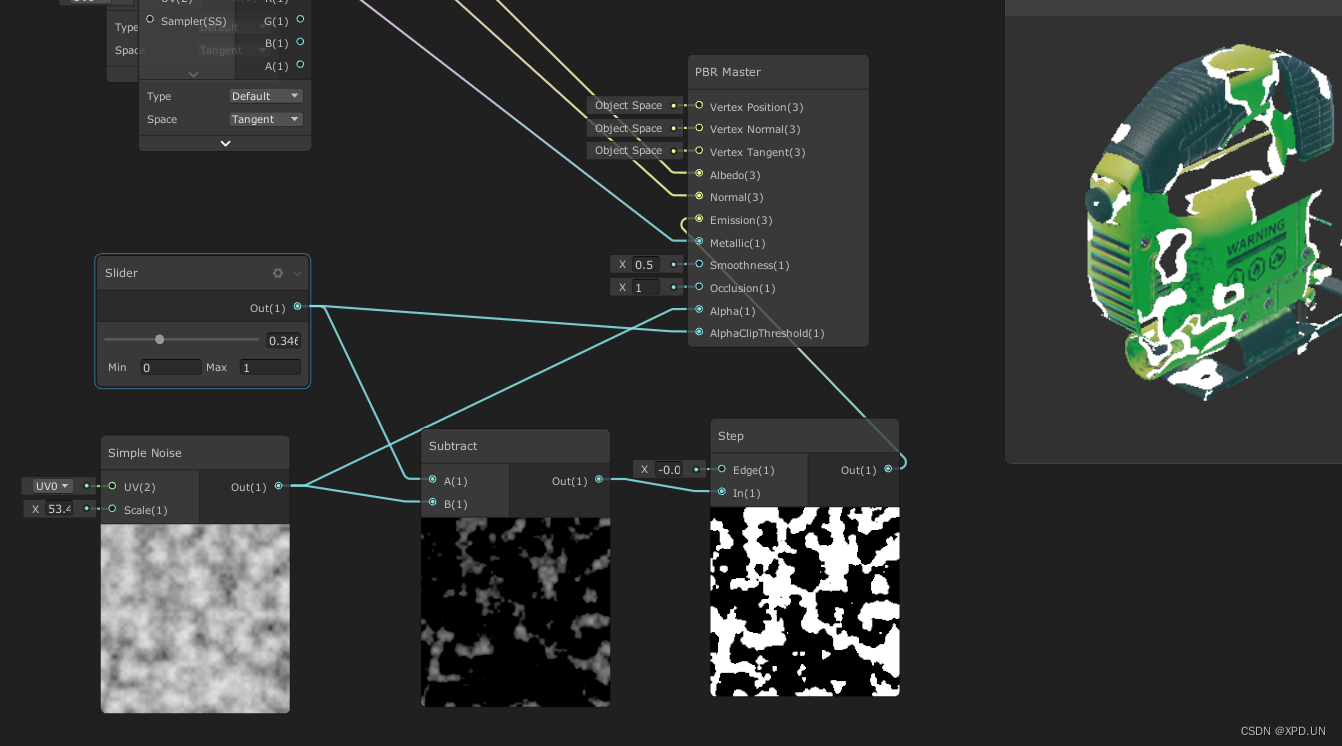Edit the slider value field 0.346
Viewport: 1342px width, 746px height.
pyautogui.click(x=283, y=341)
